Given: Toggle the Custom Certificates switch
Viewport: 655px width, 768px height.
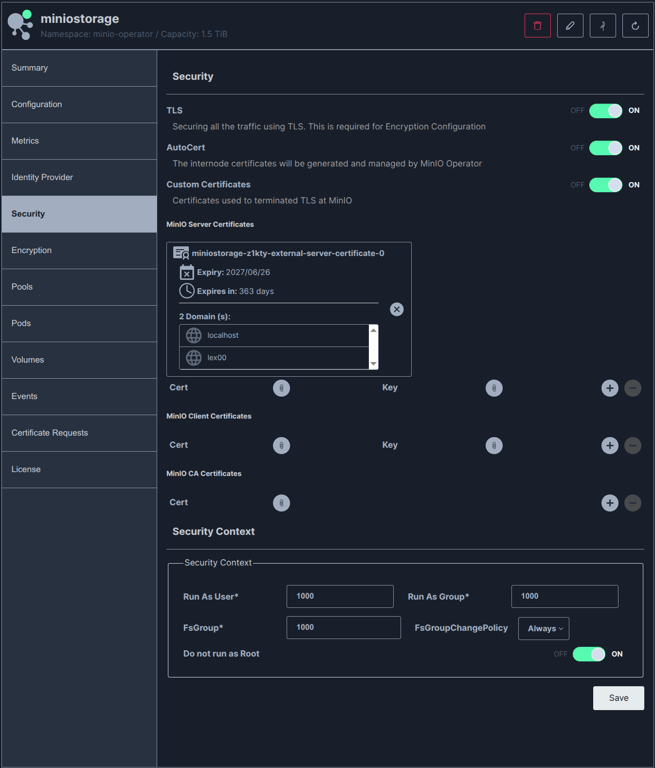Looking at the screenshot, I should [606, 185].
